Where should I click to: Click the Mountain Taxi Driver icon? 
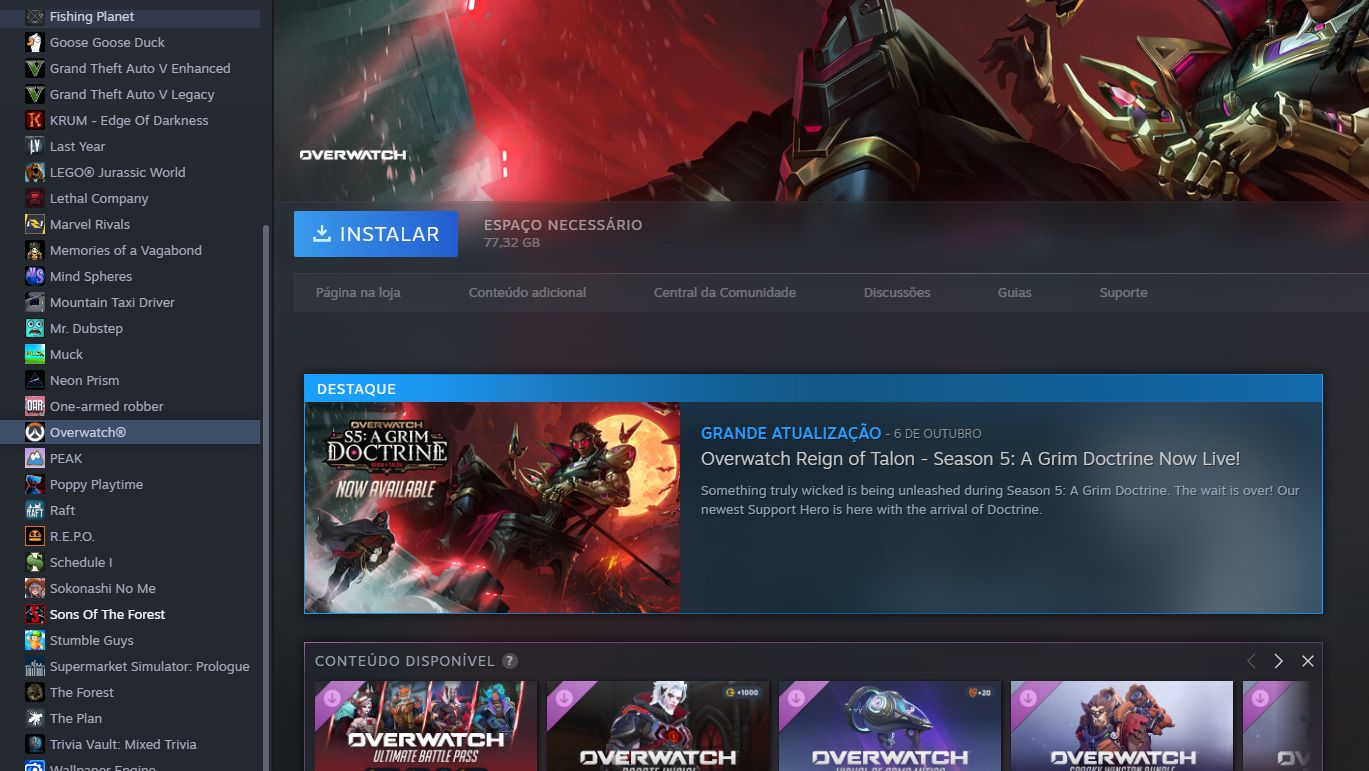(35, 302)
